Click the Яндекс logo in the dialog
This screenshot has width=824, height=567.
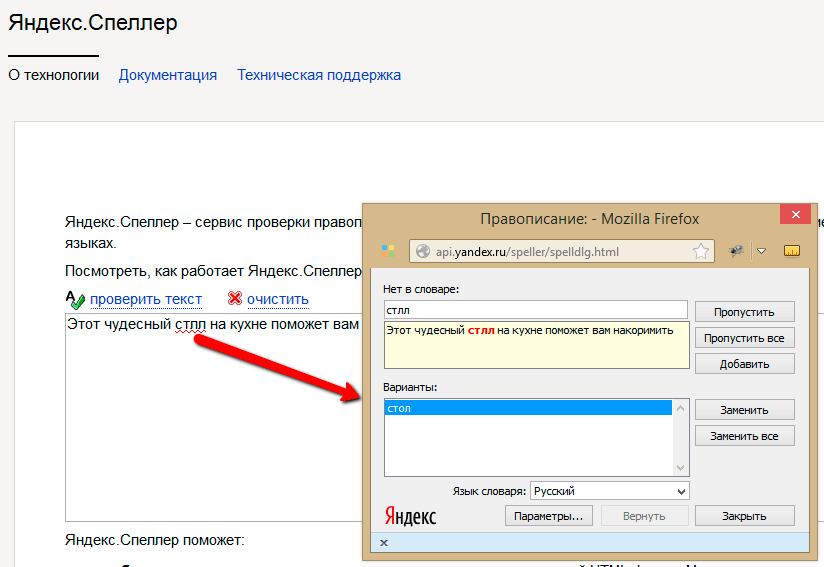[410, 516]
